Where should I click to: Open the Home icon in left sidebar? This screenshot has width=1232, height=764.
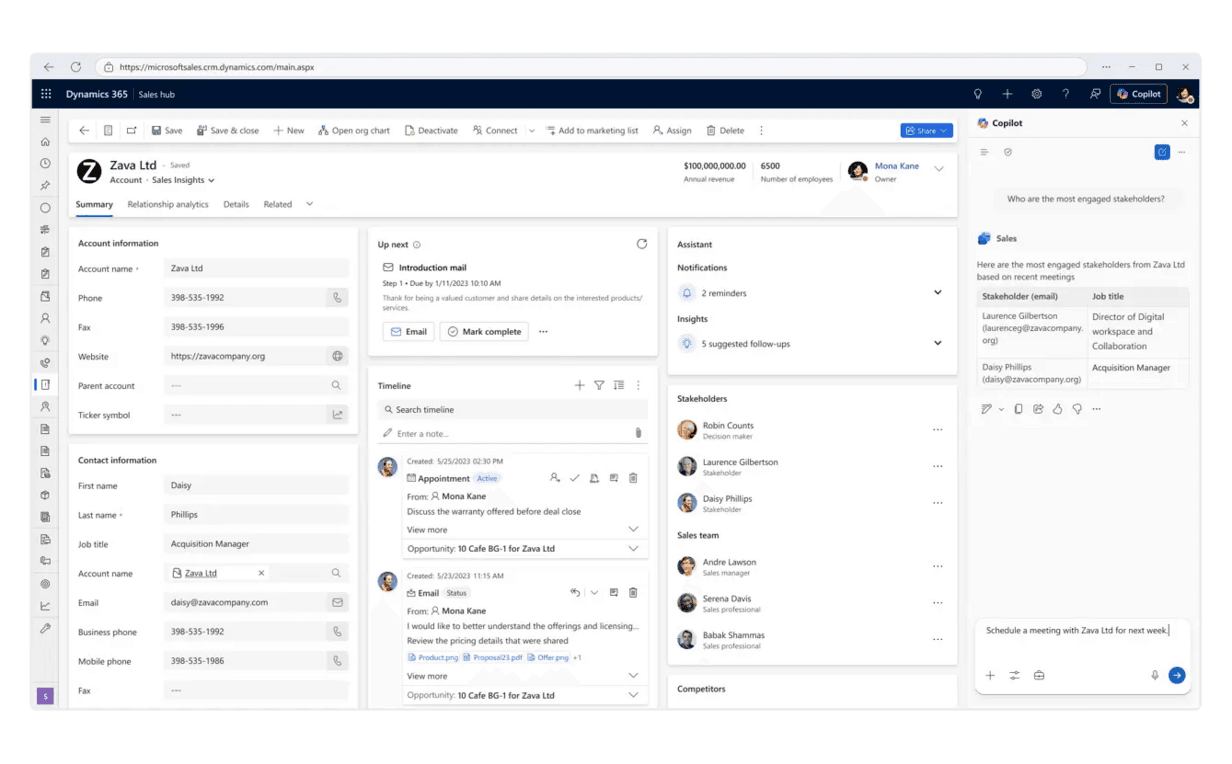(x=45, y=142)
